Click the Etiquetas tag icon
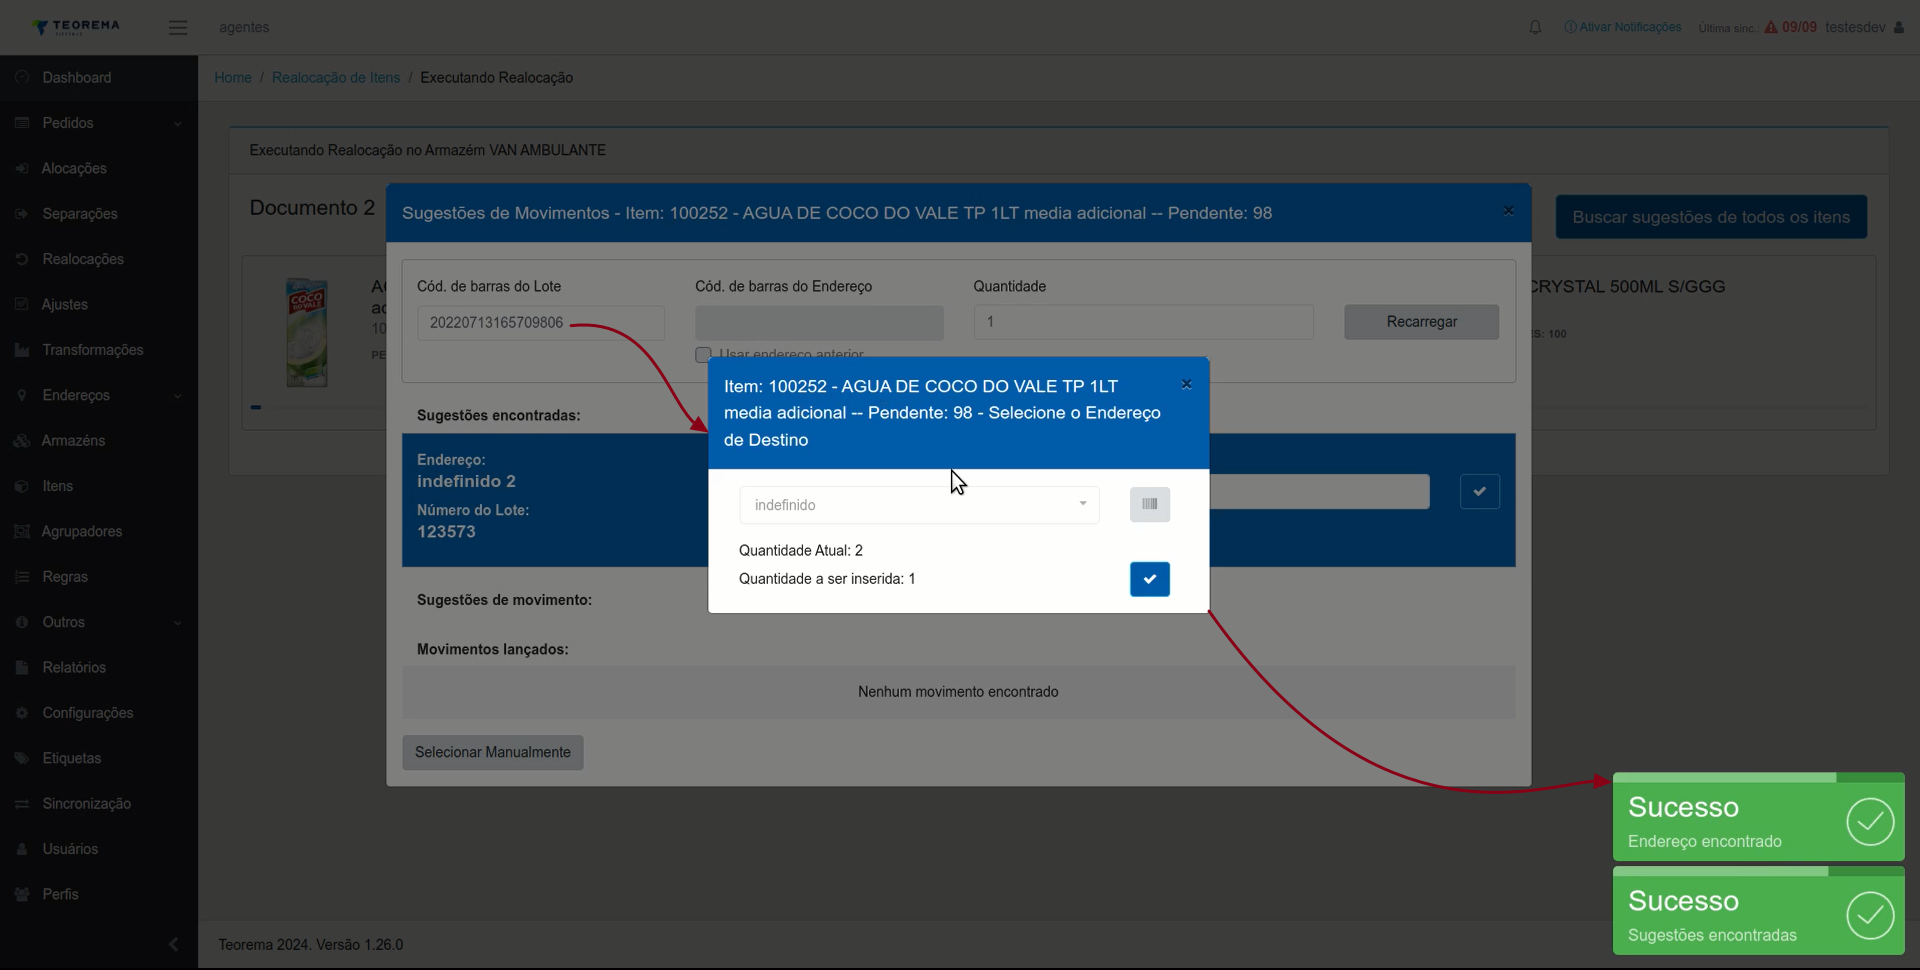Screen dimensions: 1920x970 [22, 758]
